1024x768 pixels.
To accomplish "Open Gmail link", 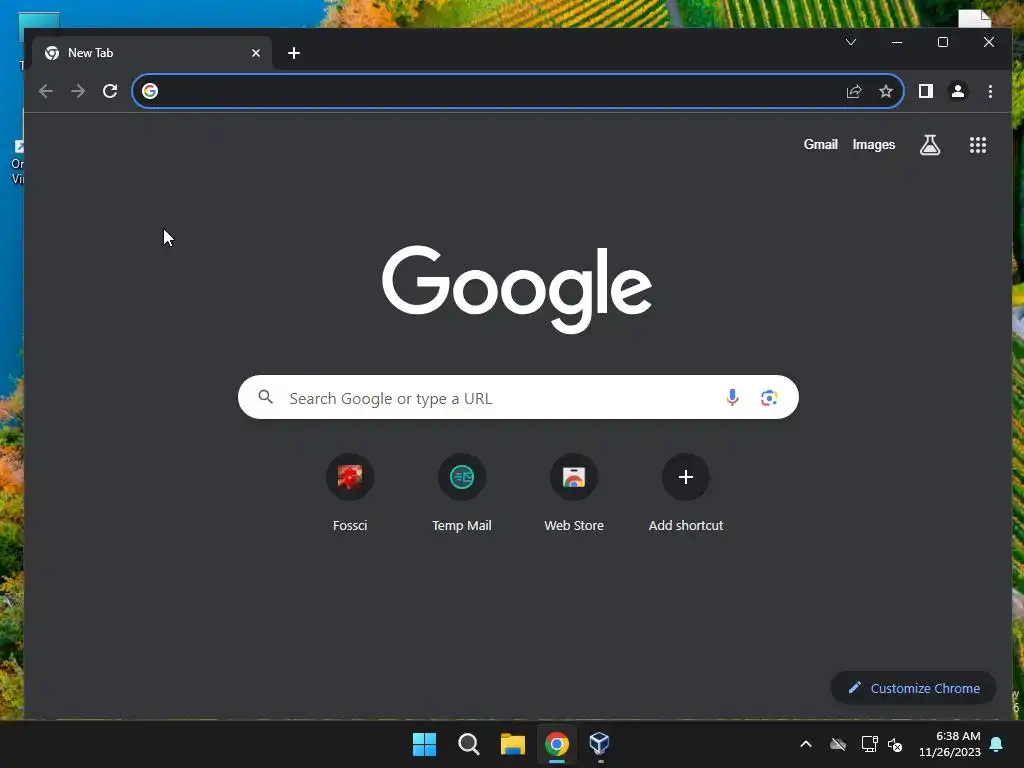I will 820,144.
